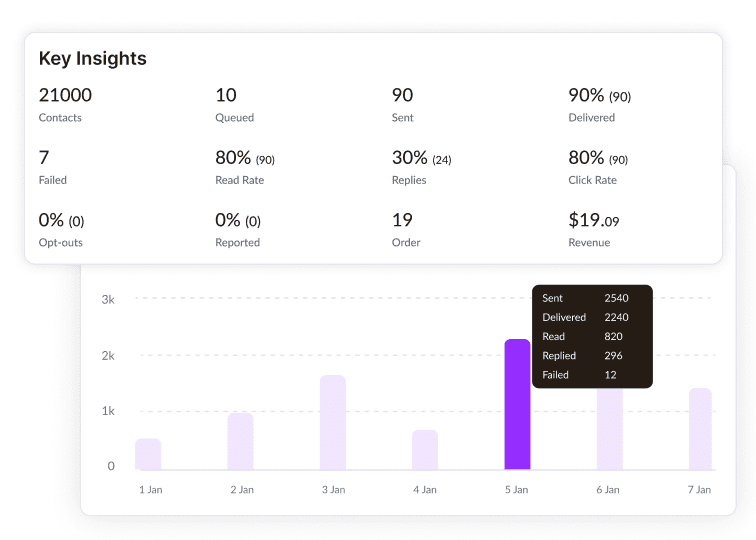This screenshot has width=756, height=540.
Task: Click the Replied 296 tooltip row
Action: click(x=582, y=356)
